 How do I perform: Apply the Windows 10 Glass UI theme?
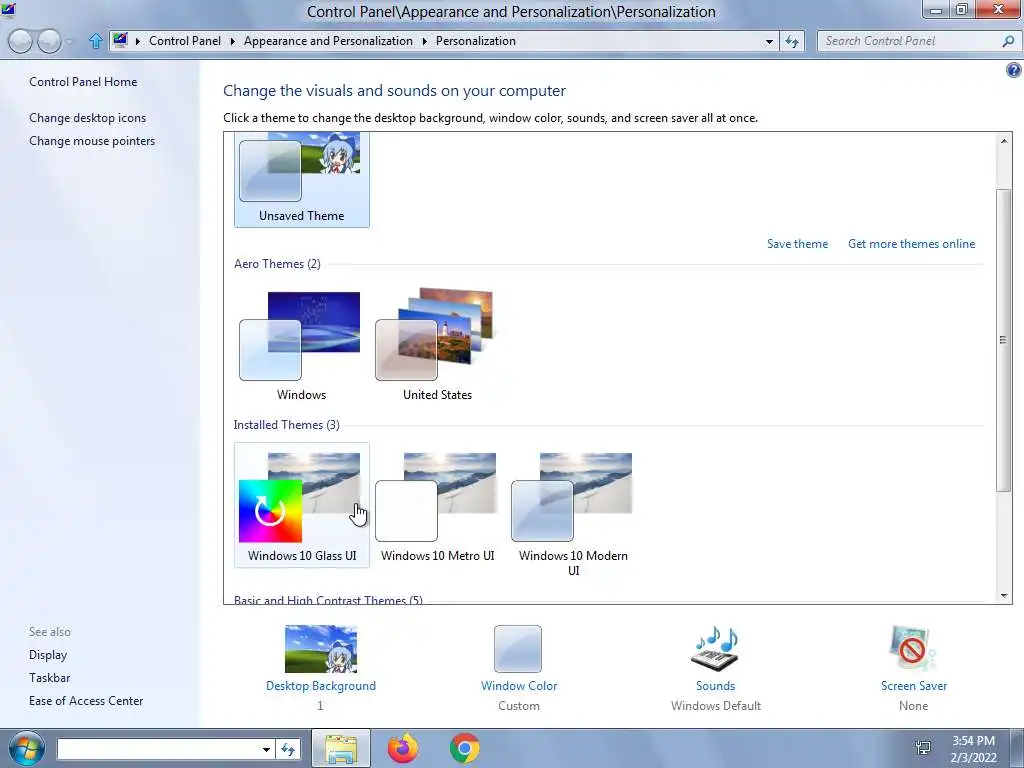302,505
